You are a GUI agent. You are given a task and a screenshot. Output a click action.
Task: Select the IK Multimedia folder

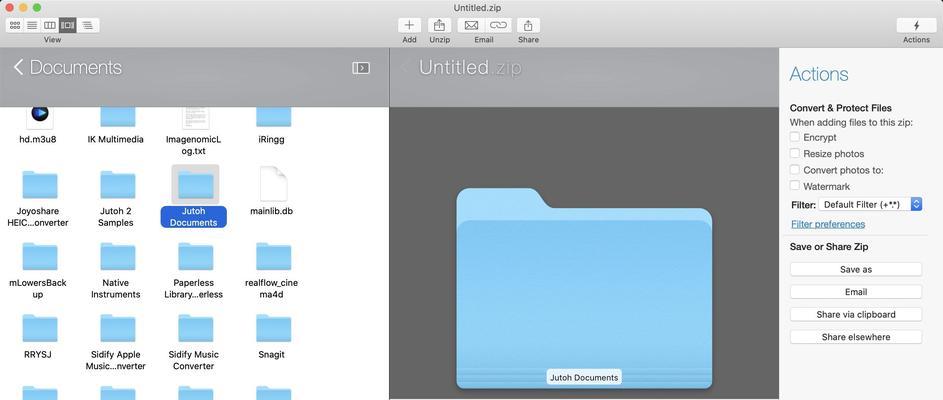117,117
